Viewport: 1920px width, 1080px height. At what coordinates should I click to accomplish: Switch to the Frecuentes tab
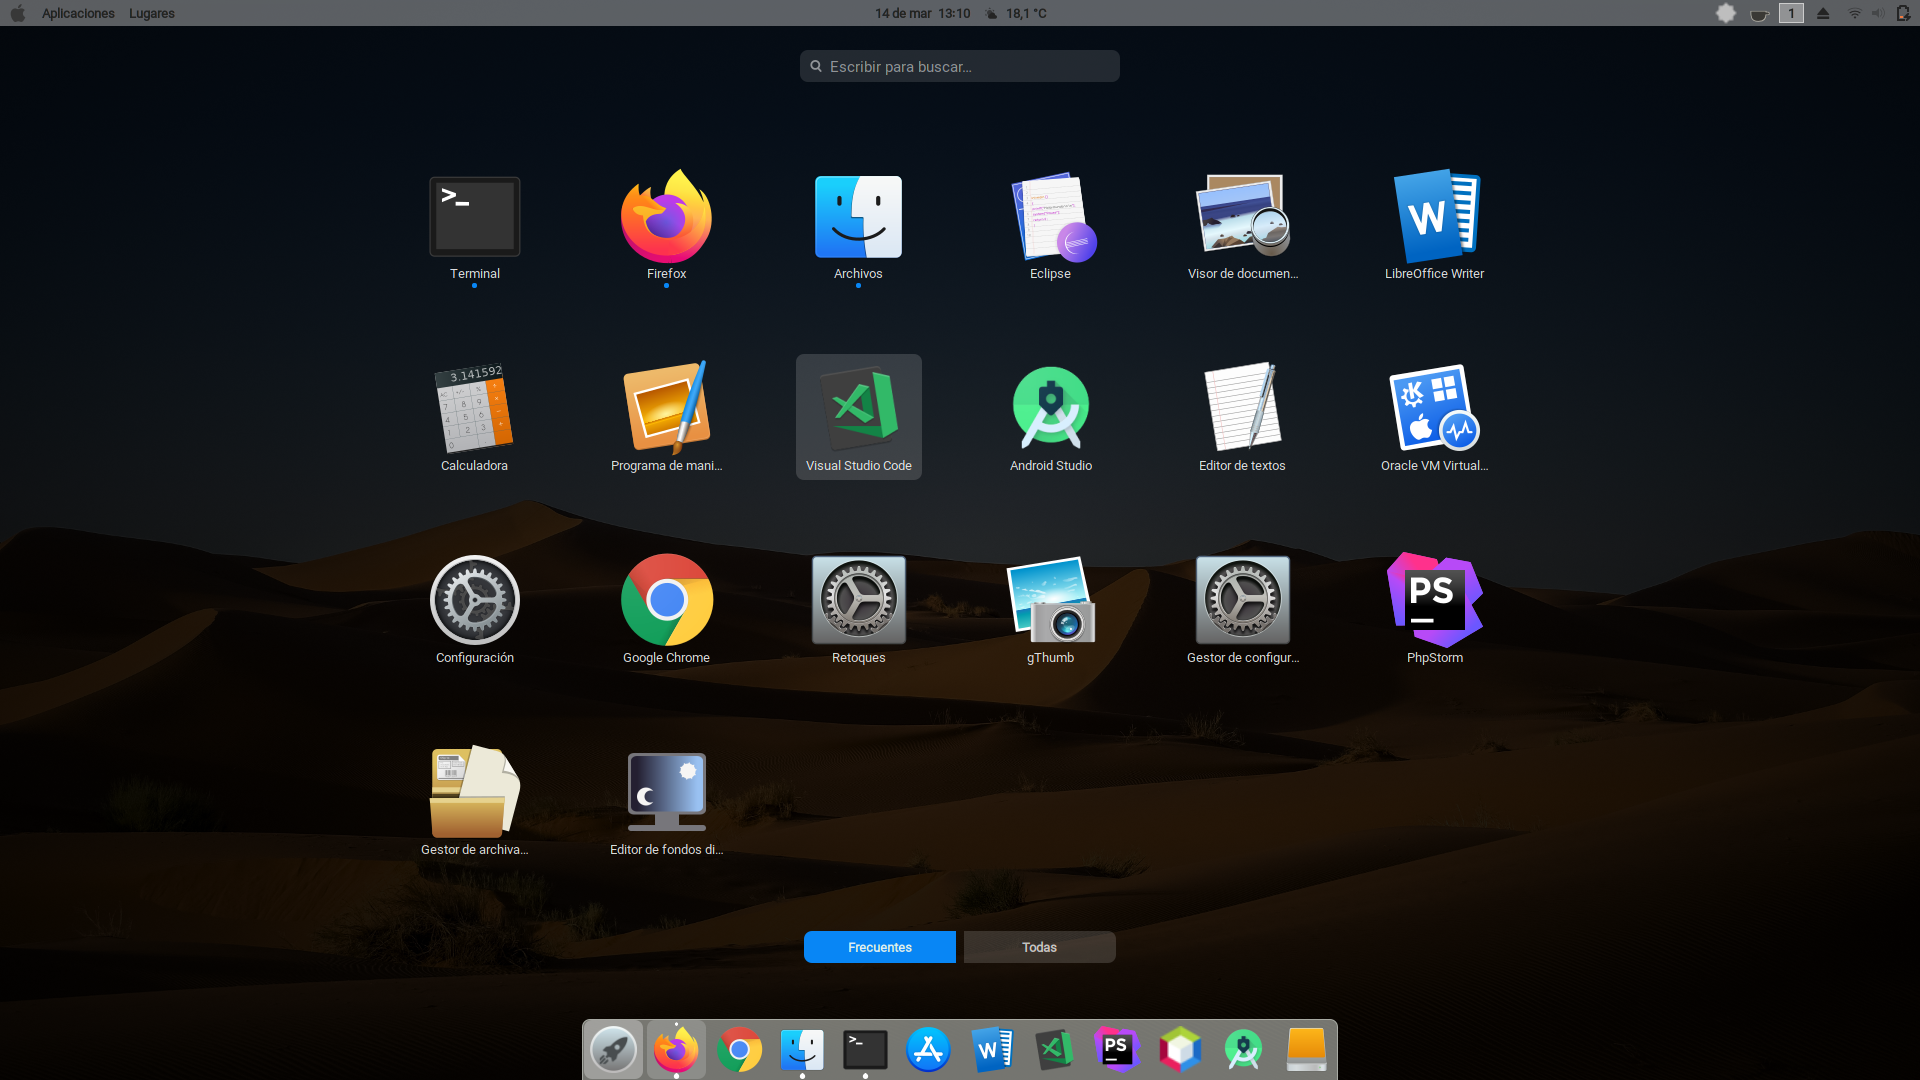(880, 947)
